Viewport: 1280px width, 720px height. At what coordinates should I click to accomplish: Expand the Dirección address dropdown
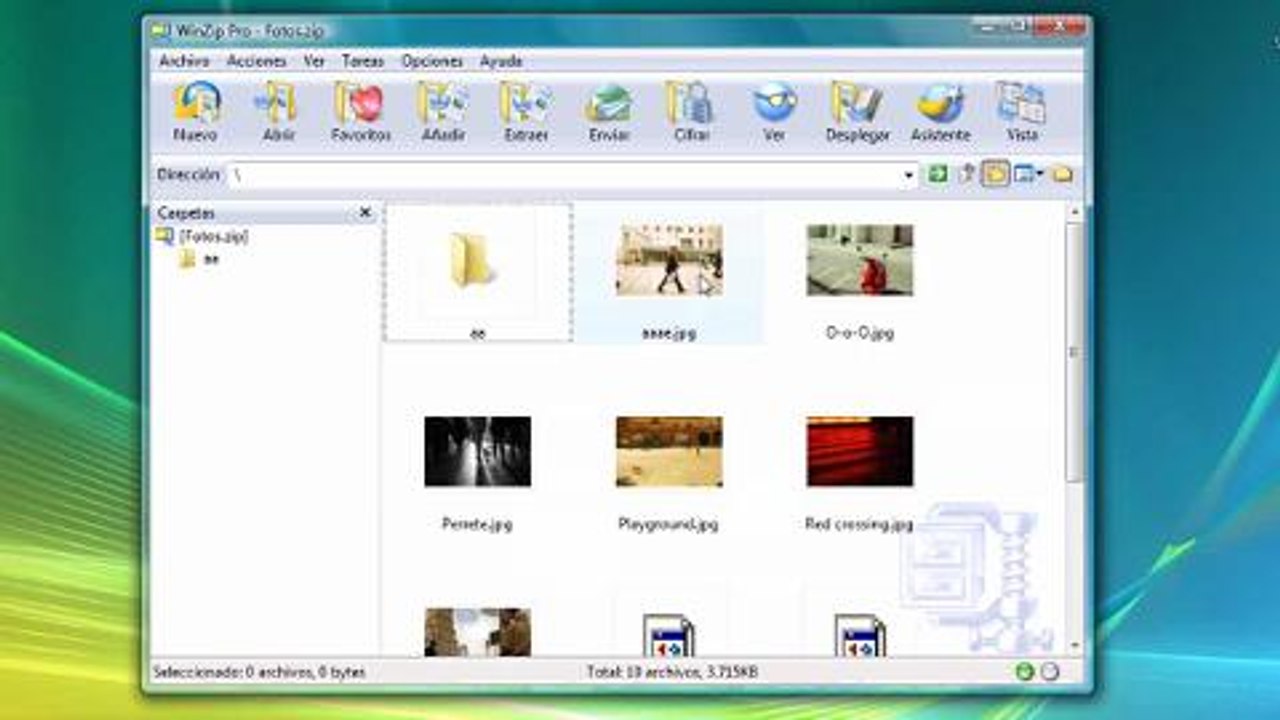909,175
